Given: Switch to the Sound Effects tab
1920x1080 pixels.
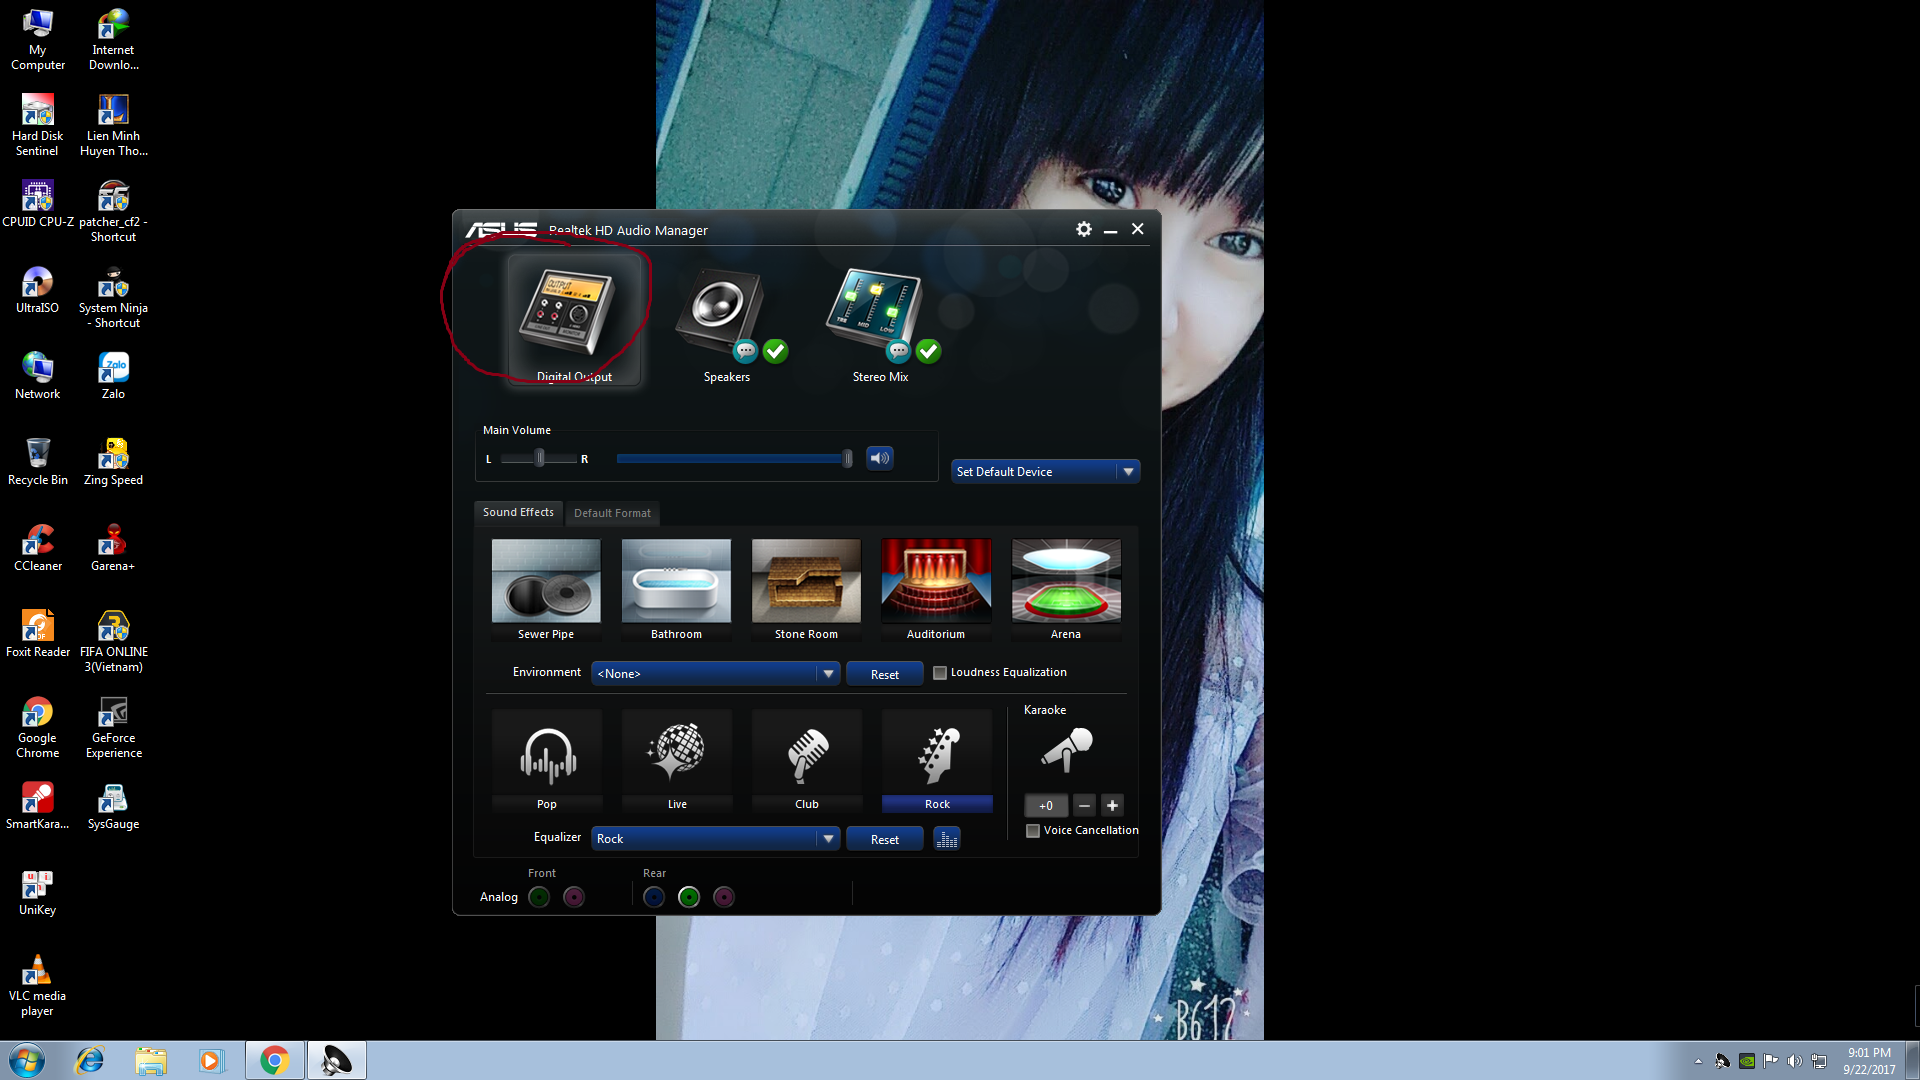Looking at the screenshot, I should [x=518, y=512].
